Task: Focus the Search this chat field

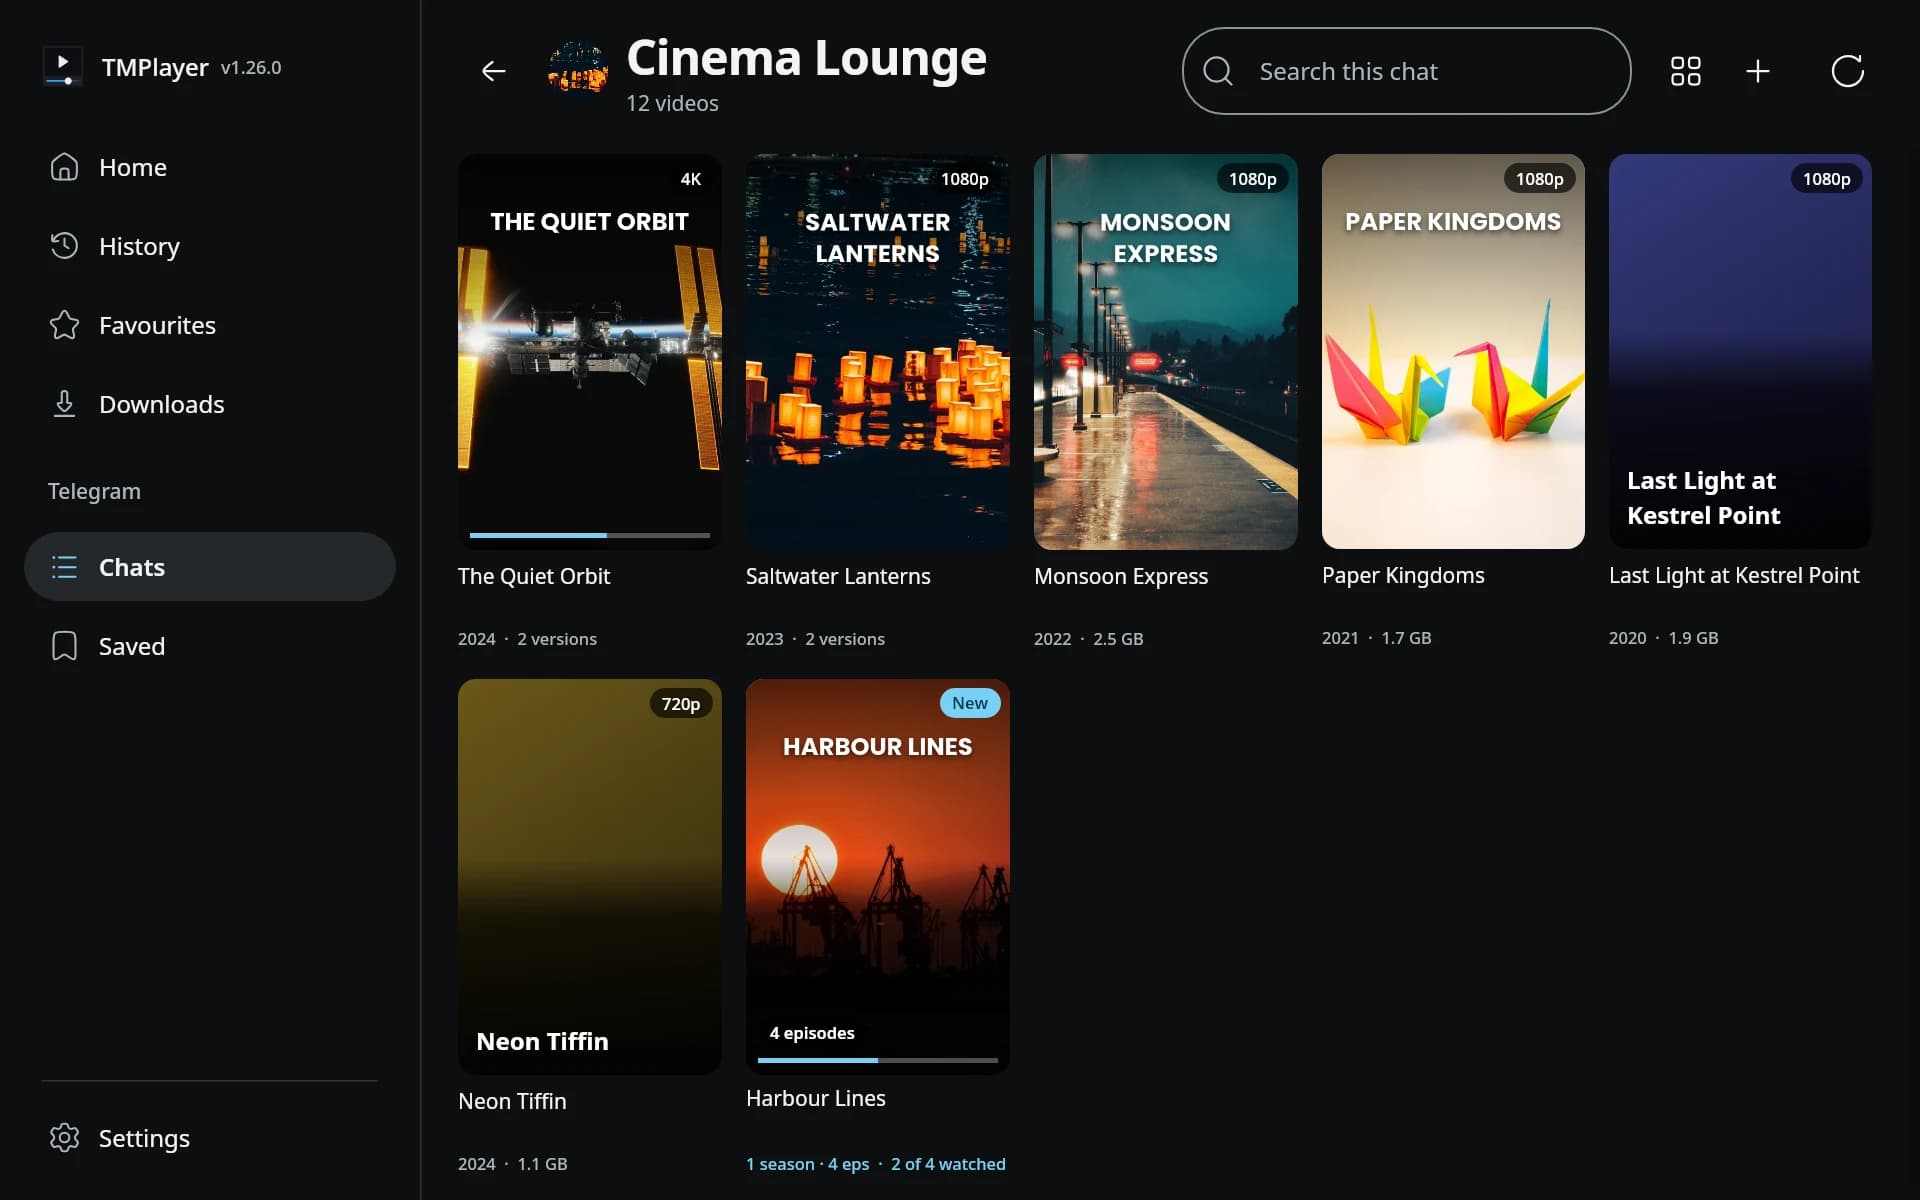Action: coord(1406,71)
